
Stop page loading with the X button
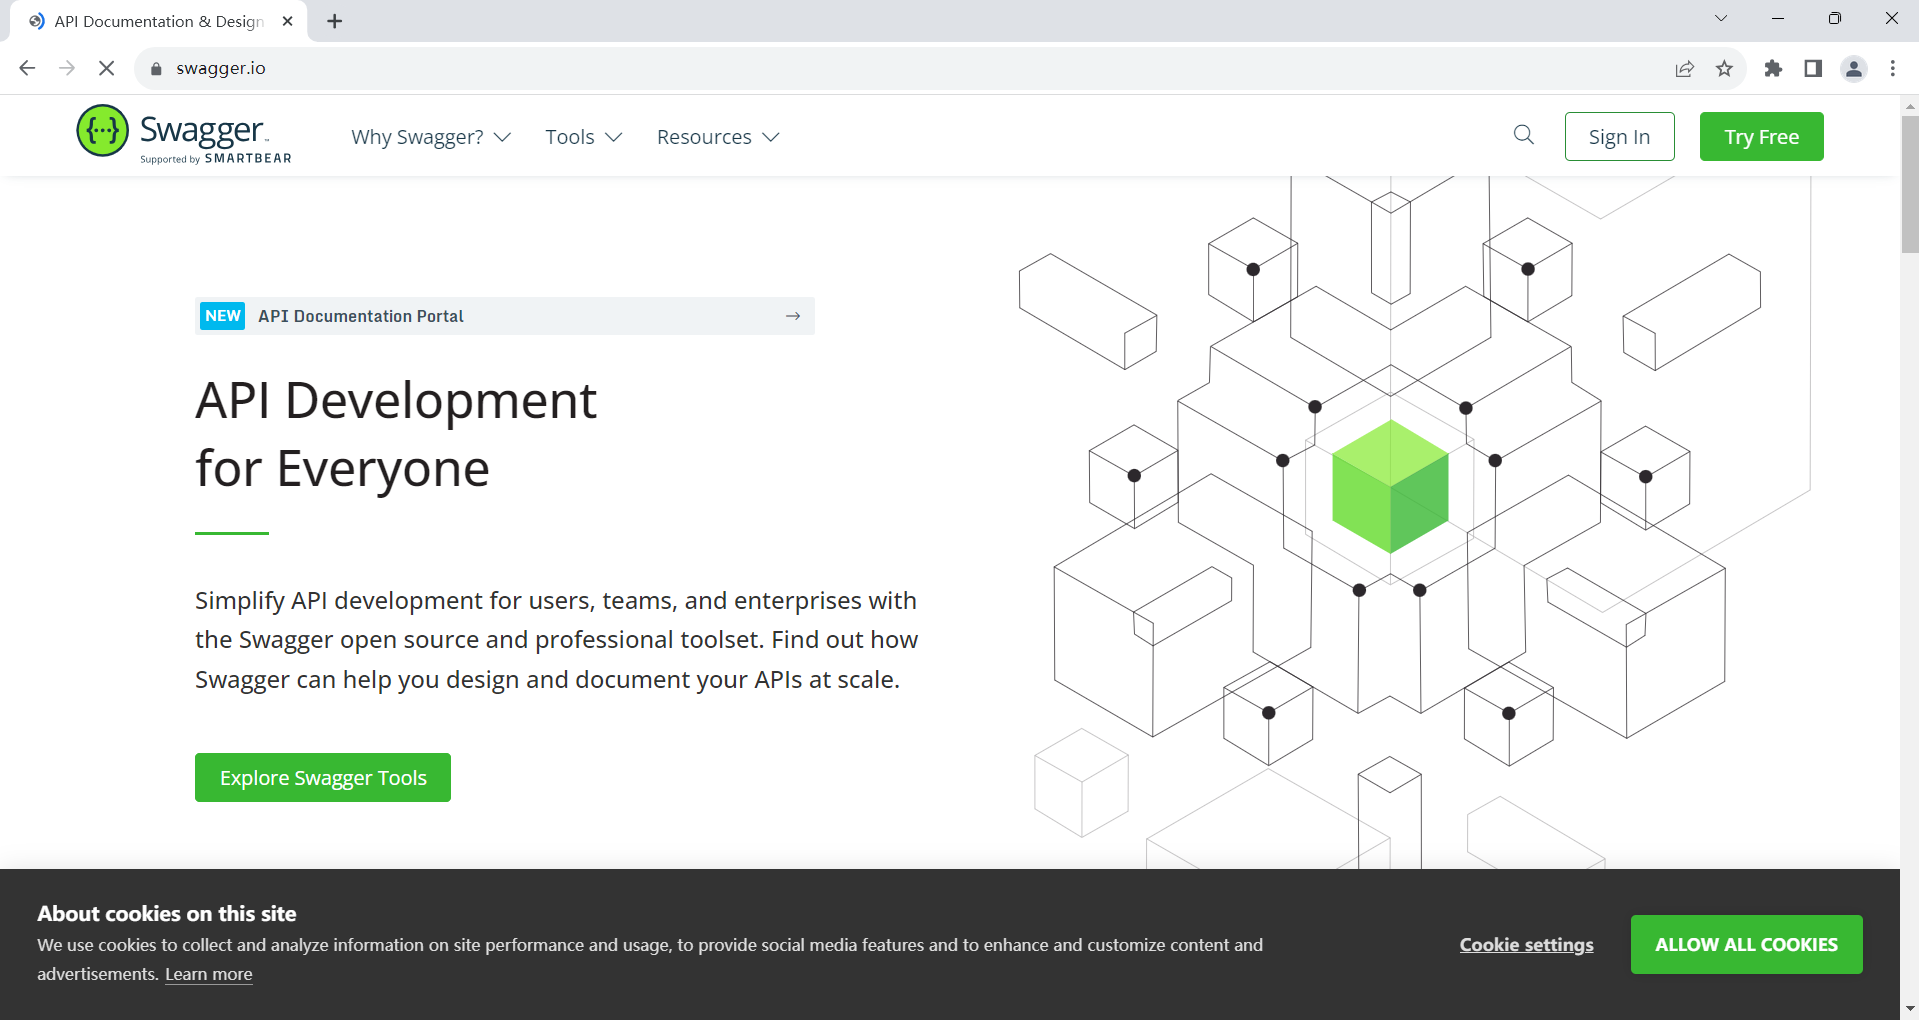tap(107, 68)
